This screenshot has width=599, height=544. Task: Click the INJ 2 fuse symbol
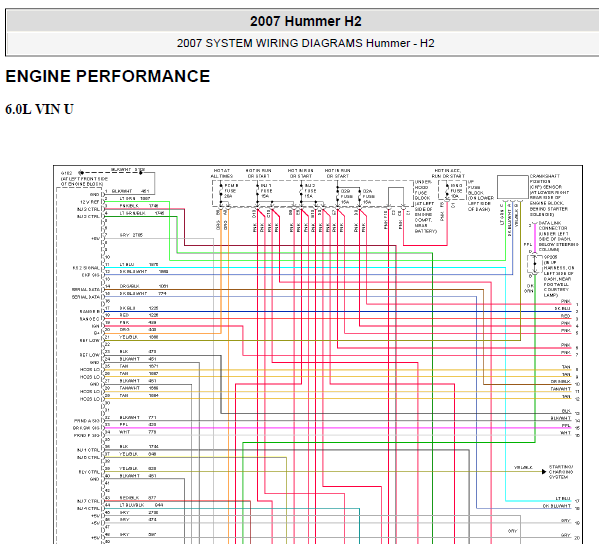pos(301,191)
